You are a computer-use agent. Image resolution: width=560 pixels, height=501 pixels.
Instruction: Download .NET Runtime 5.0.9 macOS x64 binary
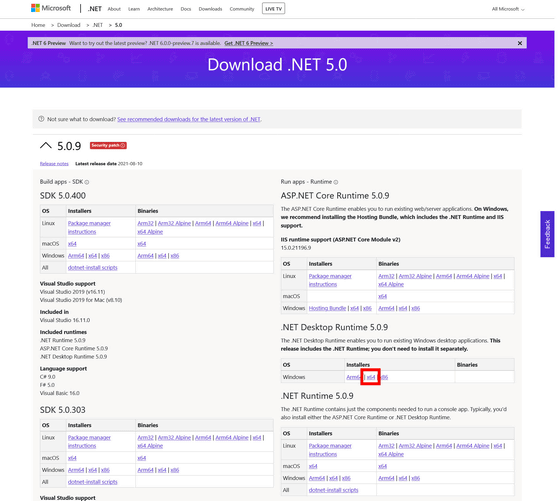tap(382, 466)
